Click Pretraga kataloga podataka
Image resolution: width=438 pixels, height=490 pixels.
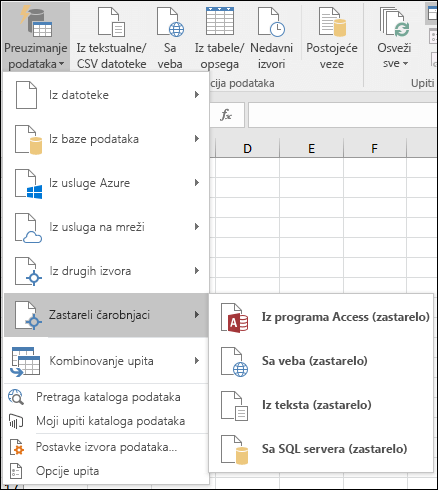click(106, 397)
